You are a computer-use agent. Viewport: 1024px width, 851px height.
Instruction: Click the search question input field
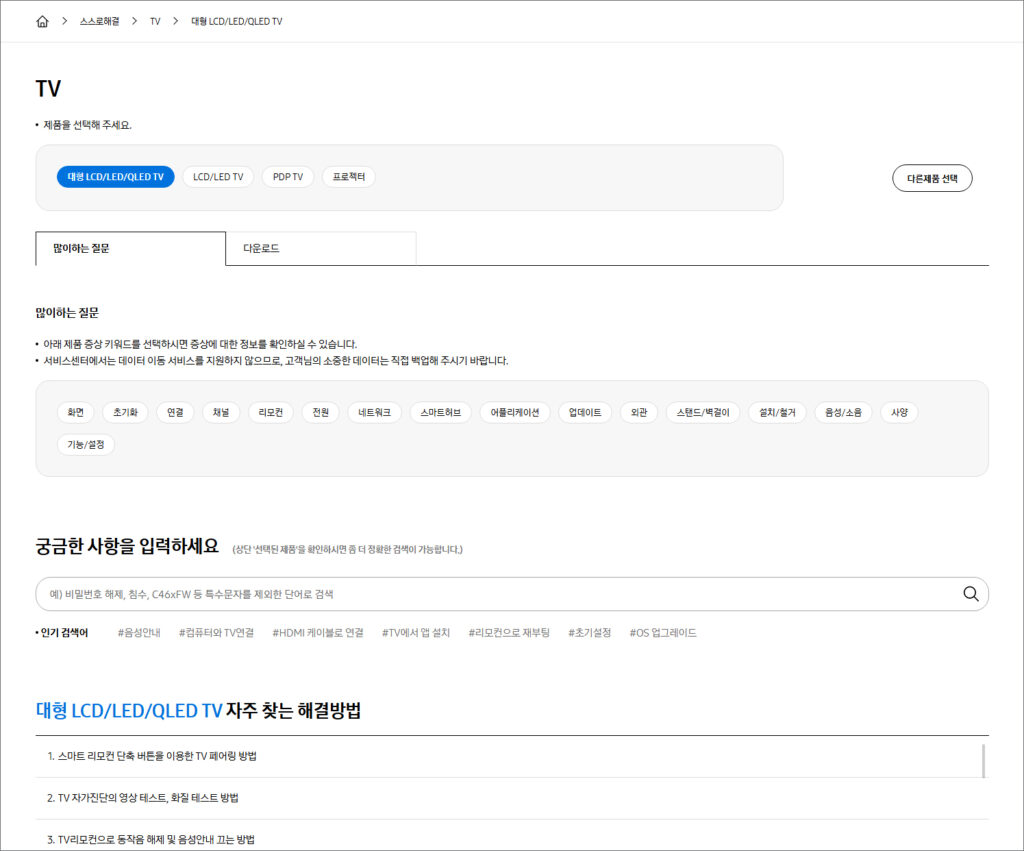pos(495,594)
